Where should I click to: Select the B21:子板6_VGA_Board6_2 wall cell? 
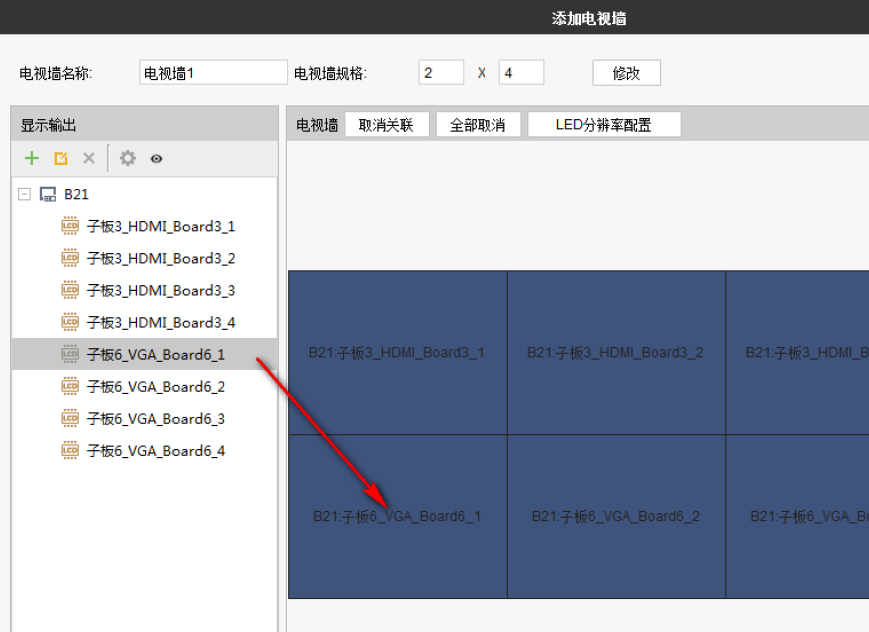616,516
